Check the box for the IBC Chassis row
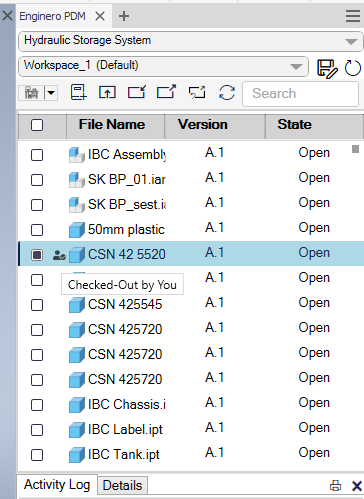 (x=37, y=405)
